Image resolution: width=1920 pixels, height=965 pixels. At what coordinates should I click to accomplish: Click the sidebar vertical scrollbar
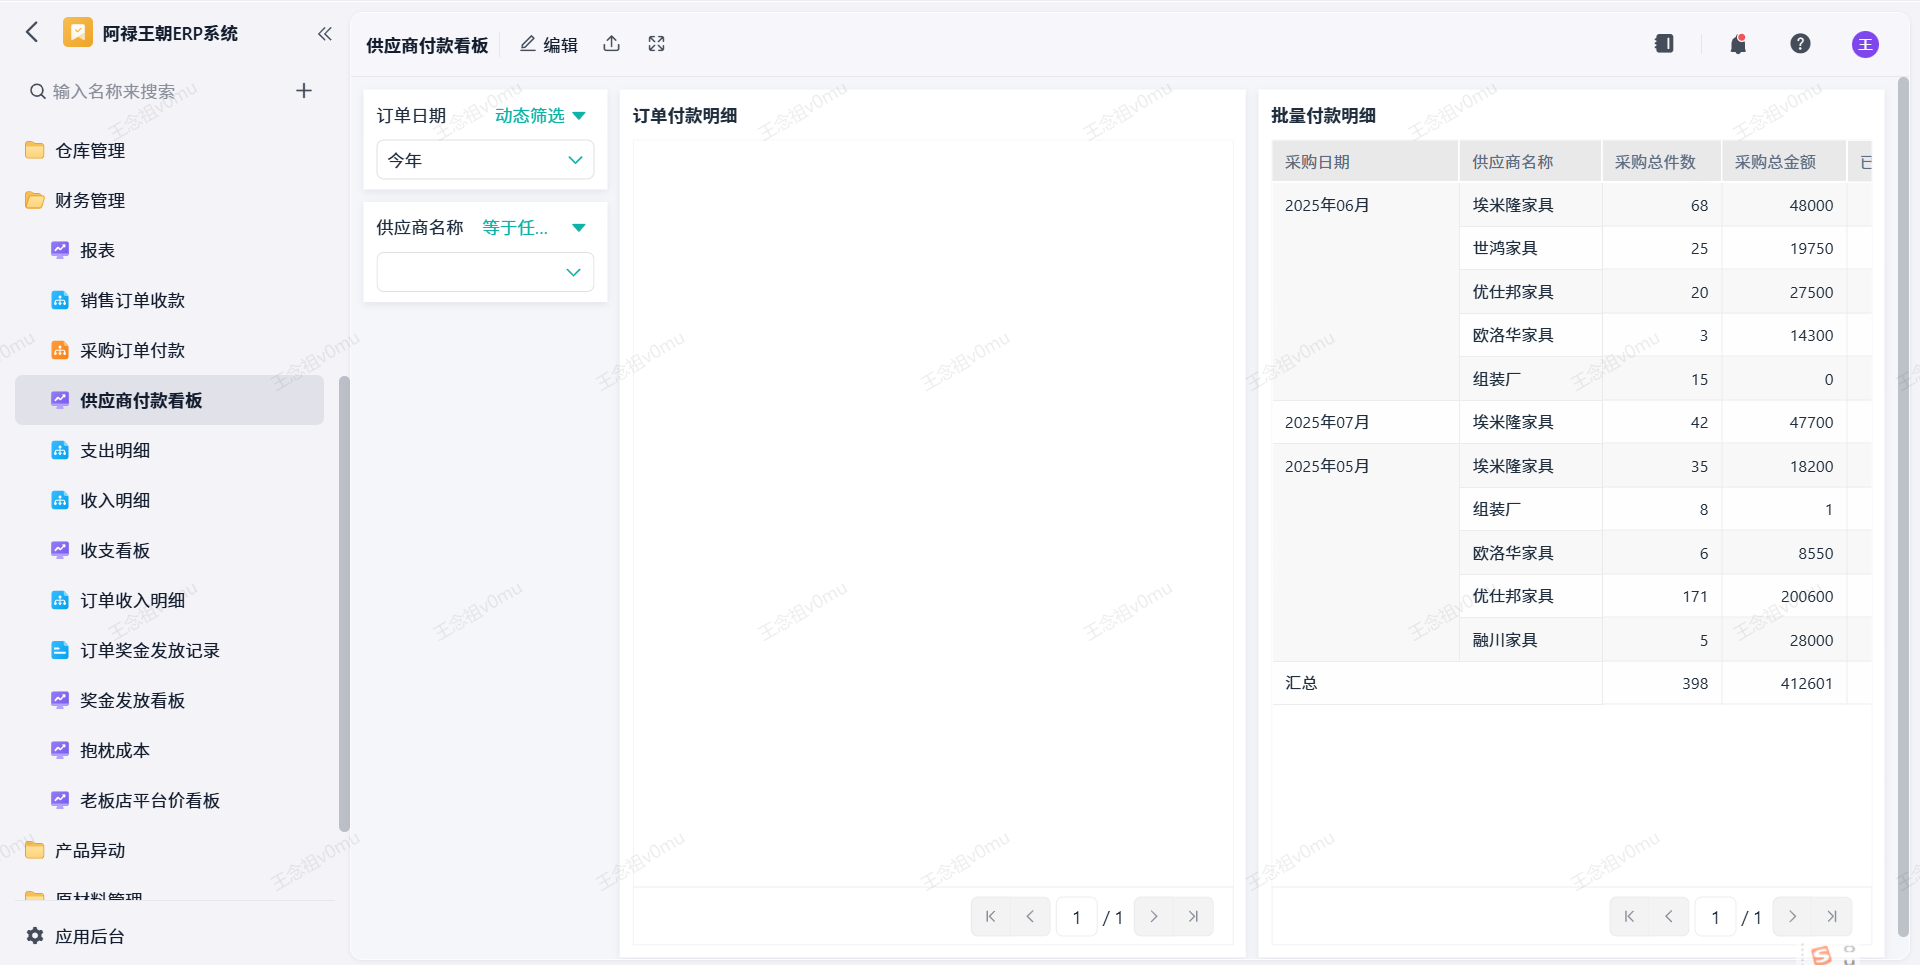[344, 604]
